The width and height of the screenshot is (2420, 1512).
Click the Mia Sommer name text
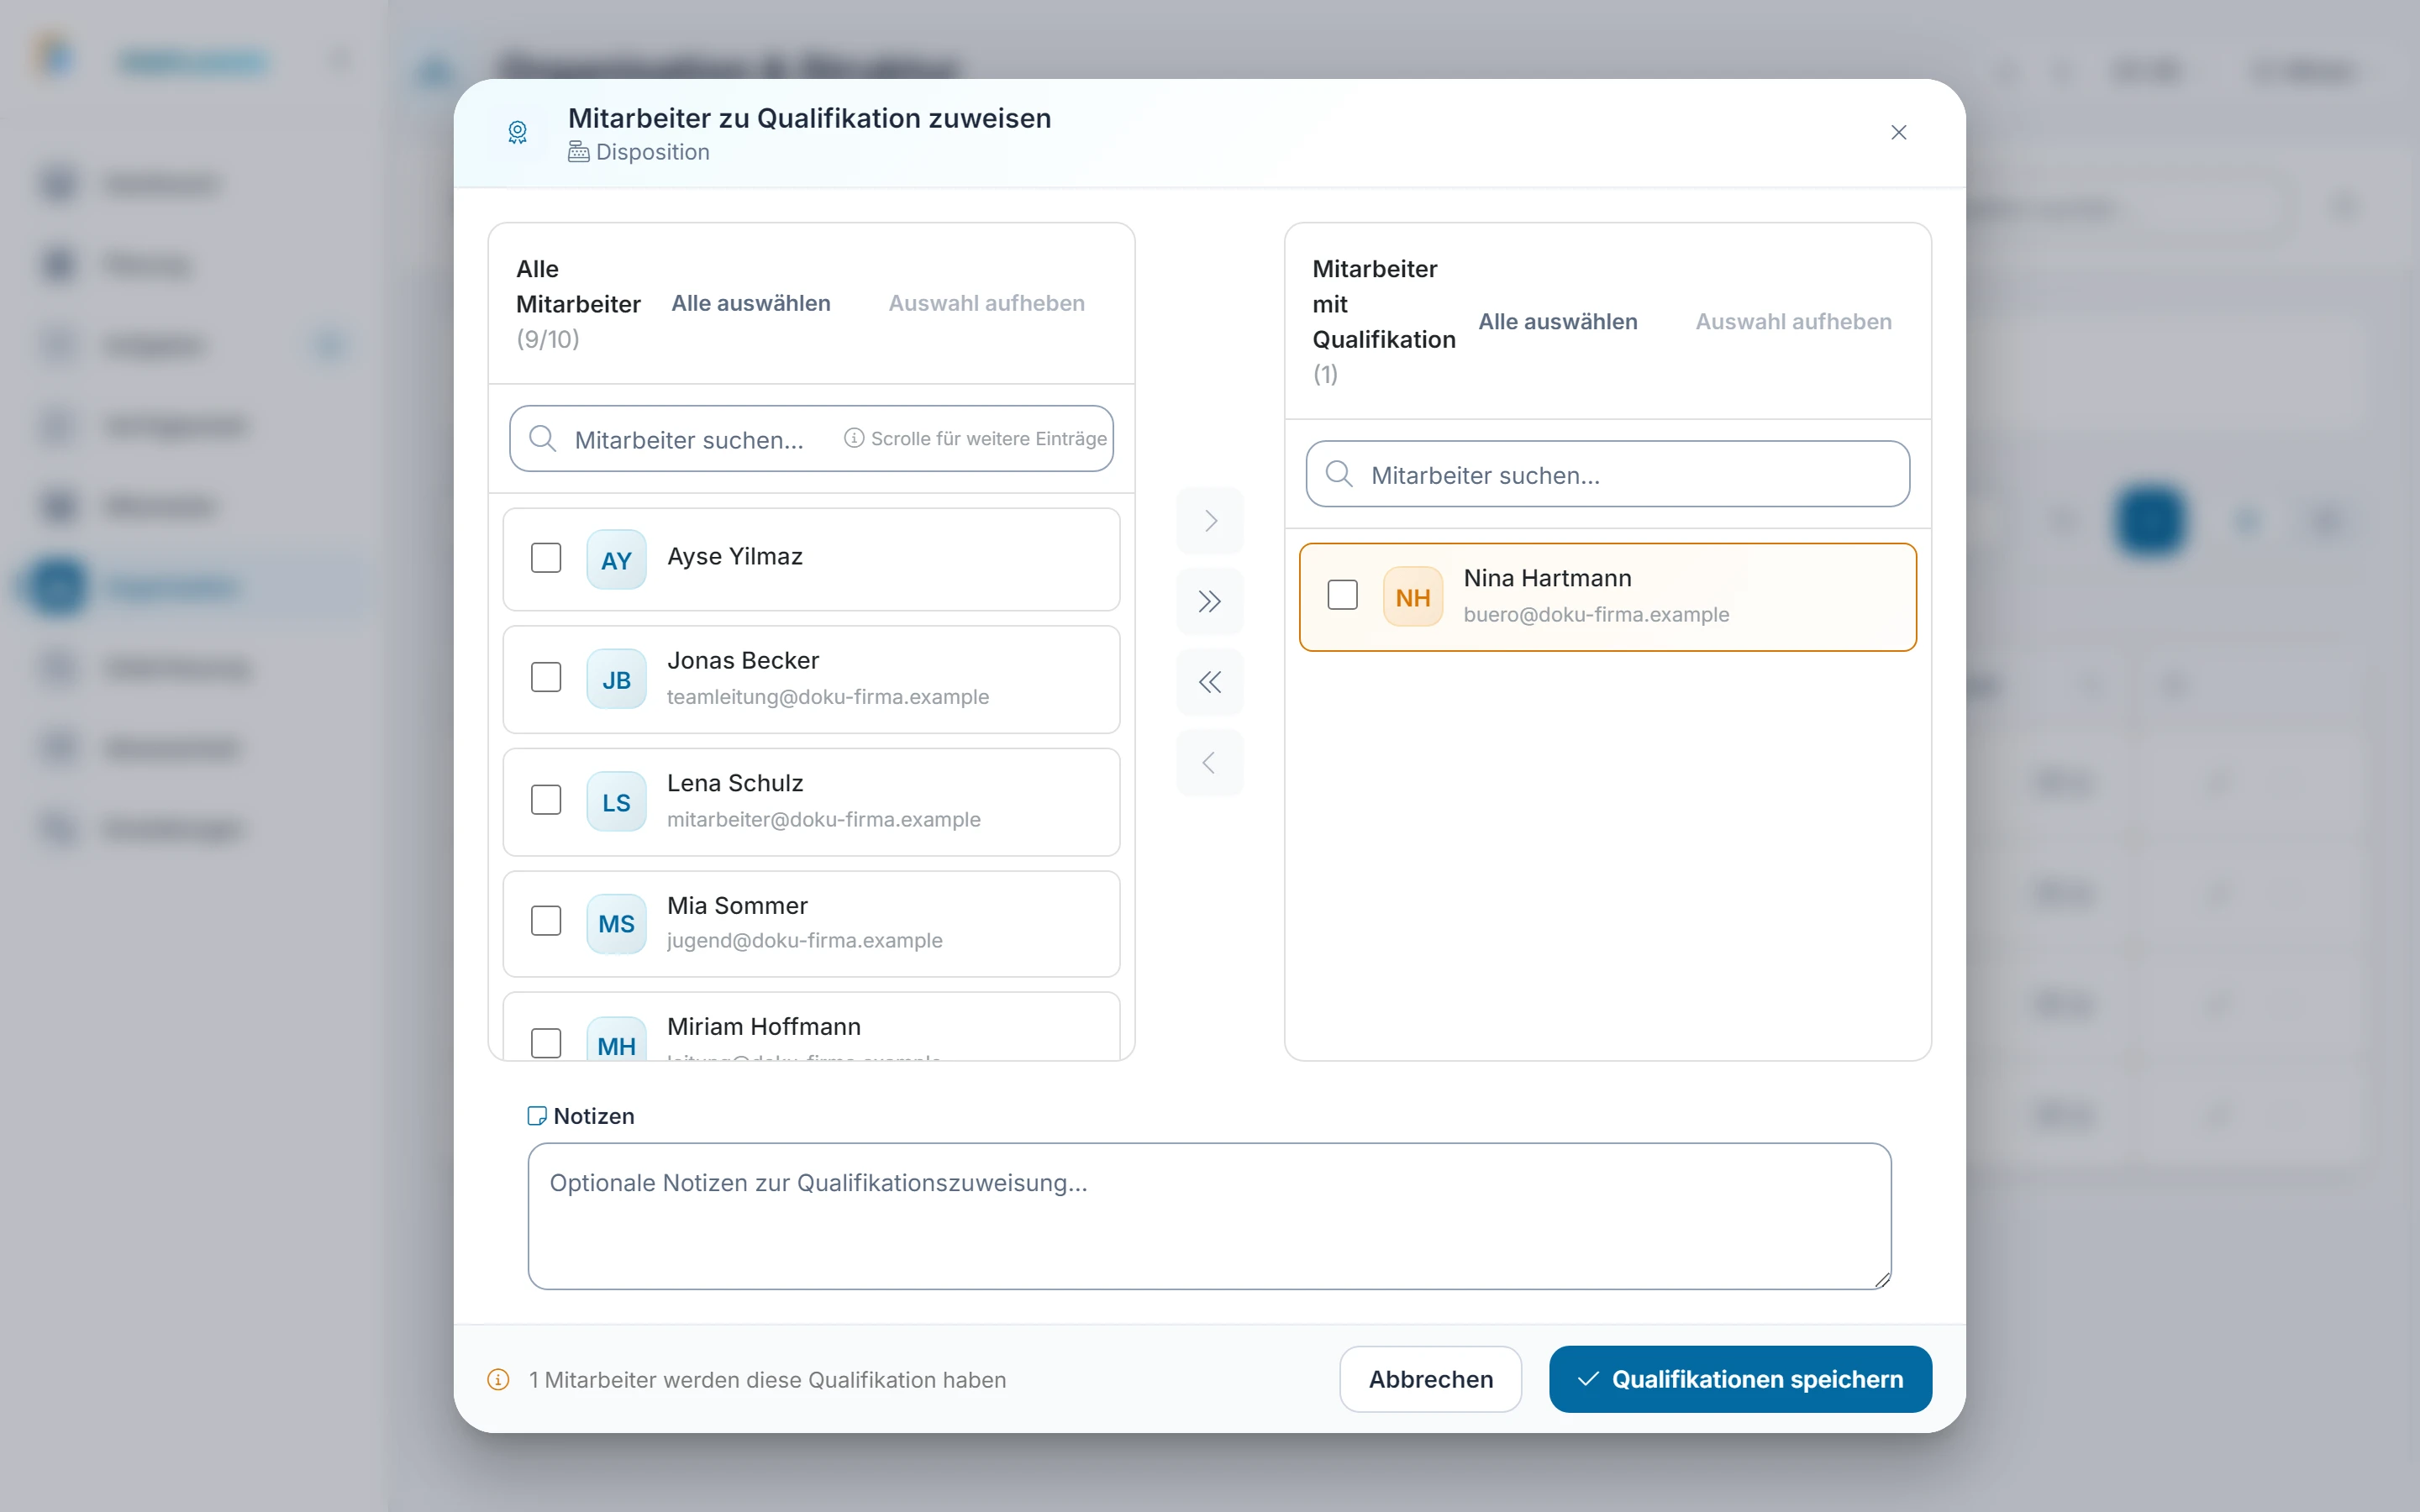pyautogui.click(x=737, y=906)
